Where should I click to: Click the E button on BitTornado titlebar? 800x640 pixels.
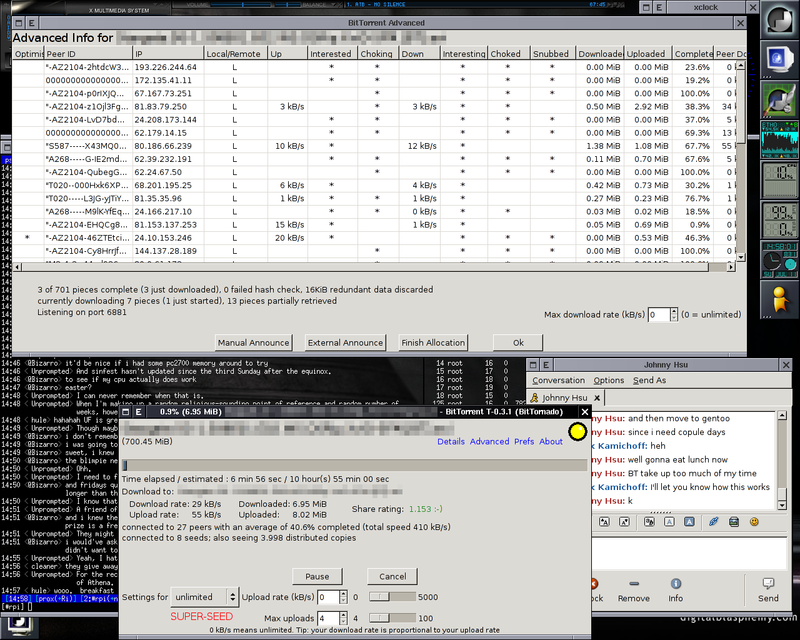[138, 412]
